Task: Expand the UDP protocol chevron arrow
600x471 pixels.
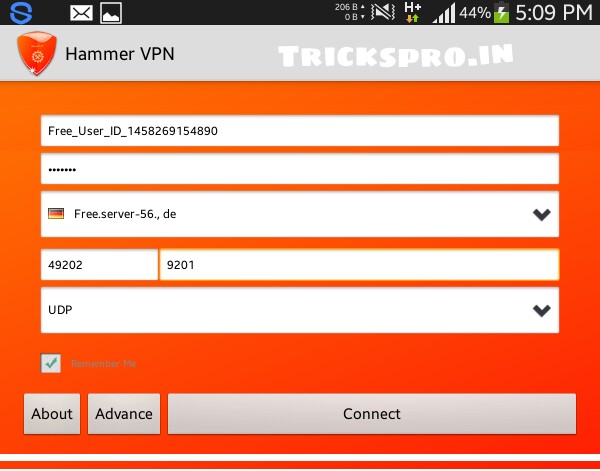Action: click(541, 310)
